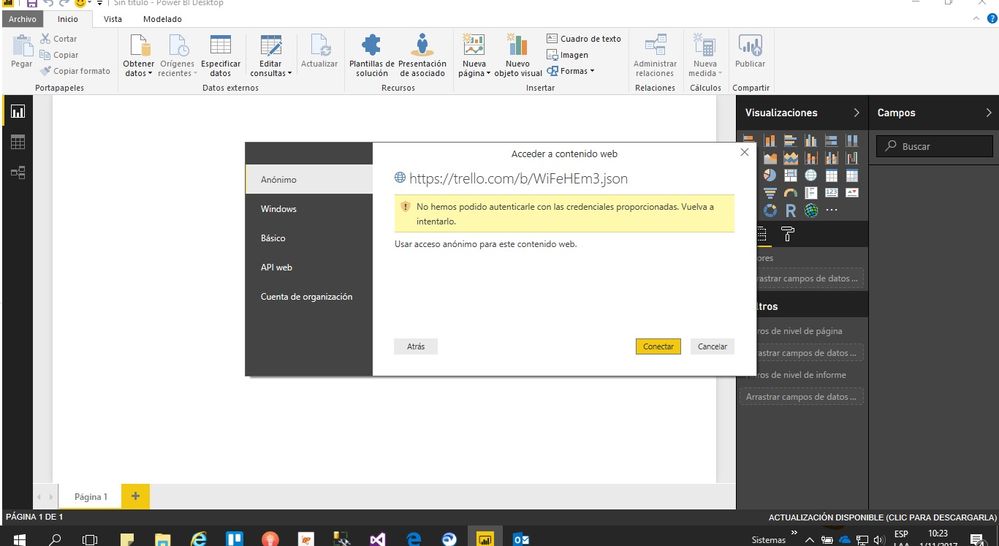Screen dimensions: 999x546
Task: Click the Atrás button
Action: [416, 347]
